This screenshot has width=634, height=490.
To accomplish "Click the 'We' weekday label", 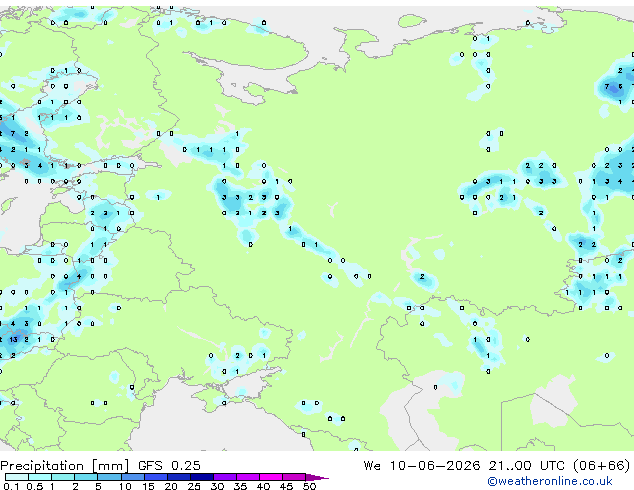I will (372, 466).
